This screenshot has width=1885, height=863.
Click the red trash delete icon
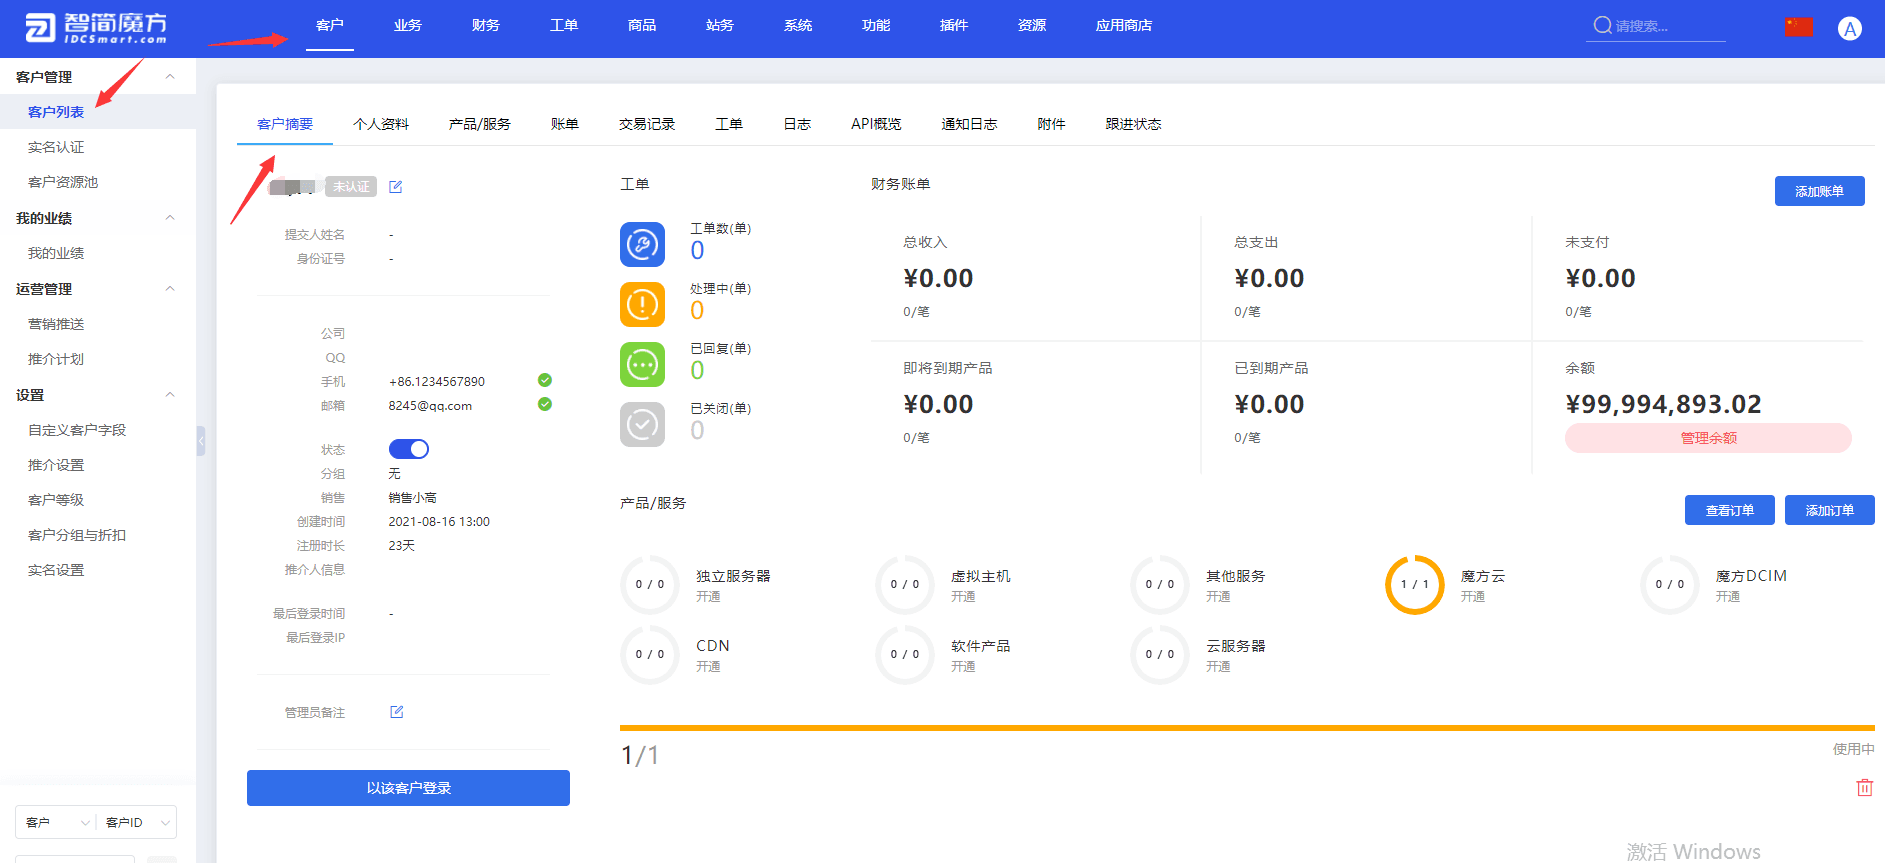[1865, 788]
